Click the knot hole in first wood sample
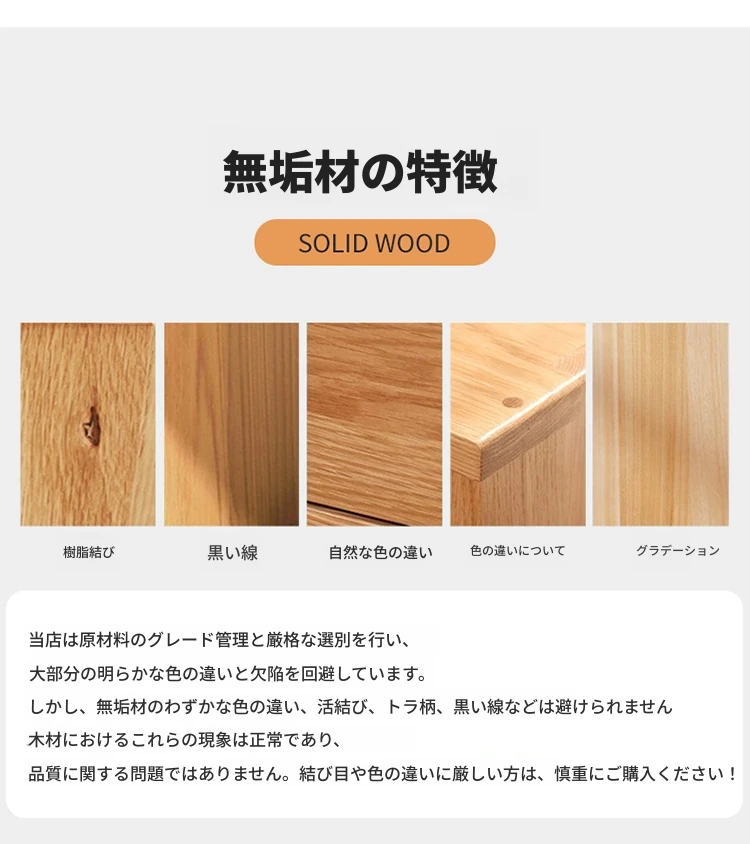This screenshot has height=844, width=750. tap(92, 427)
